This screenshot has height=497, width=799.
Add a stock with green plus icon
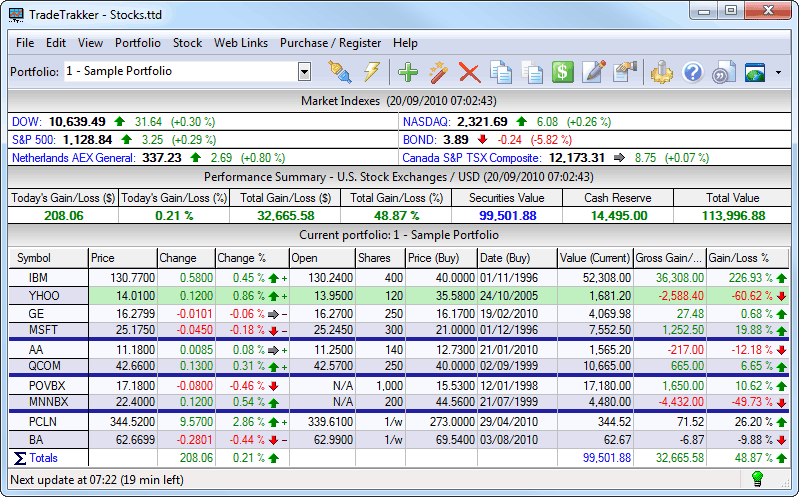[408, 72]
